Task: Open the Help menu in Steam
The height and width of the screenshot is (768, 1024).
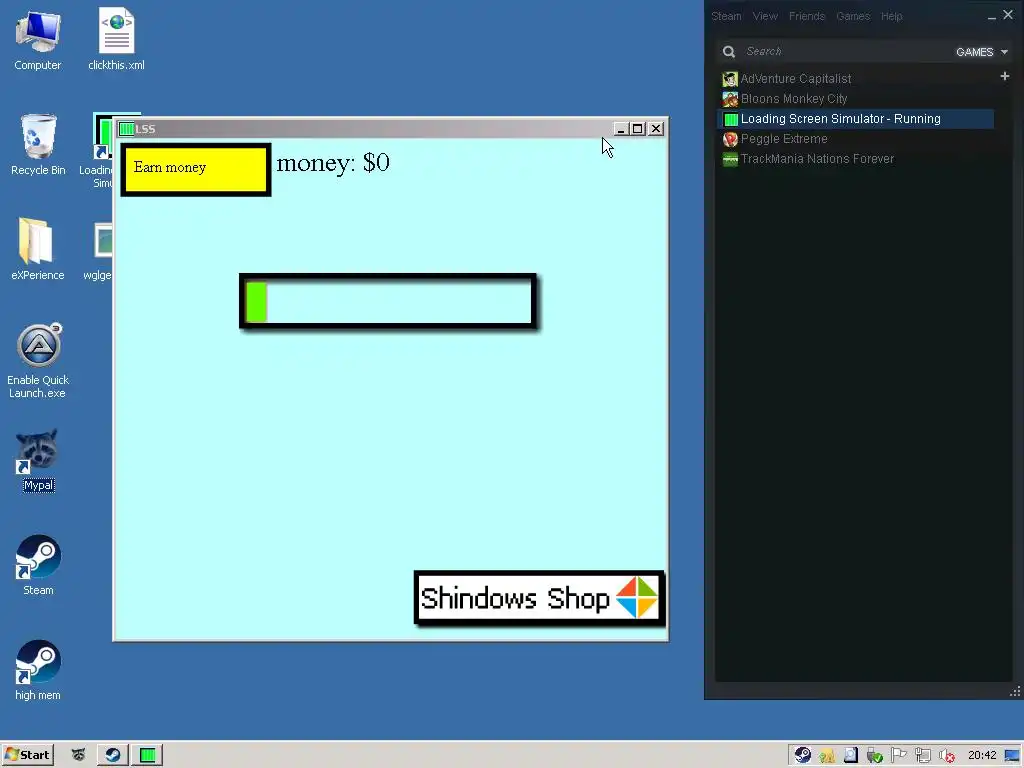Action: point(891,16)
